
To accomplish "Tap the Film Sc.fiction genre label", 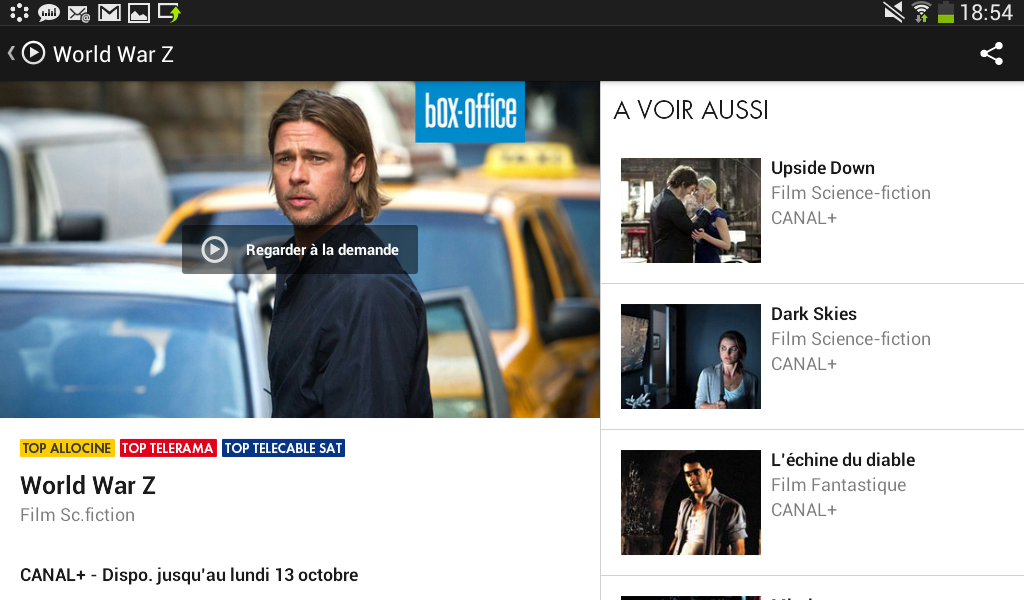I will pos(78,515).
